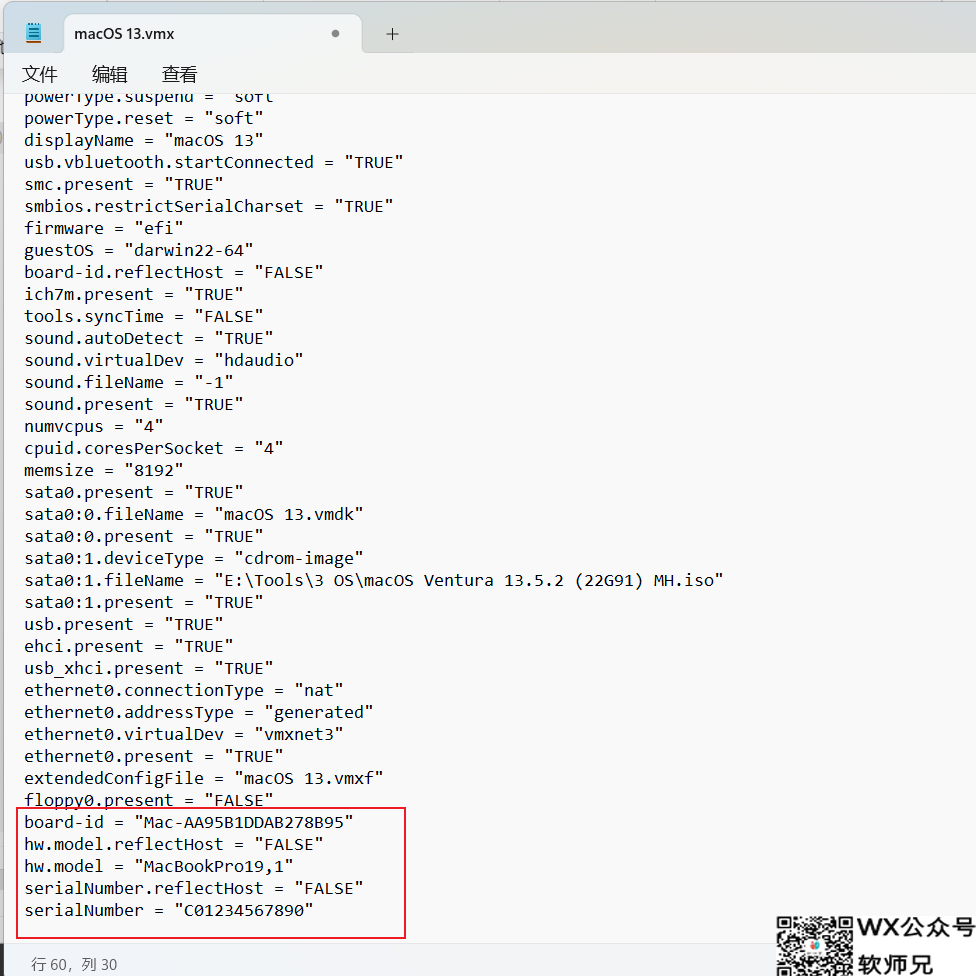Click the line cpuid.coresPerSocket = "4"
The width and height of the screenshot is (976, 976).
[x=154, y=448]
